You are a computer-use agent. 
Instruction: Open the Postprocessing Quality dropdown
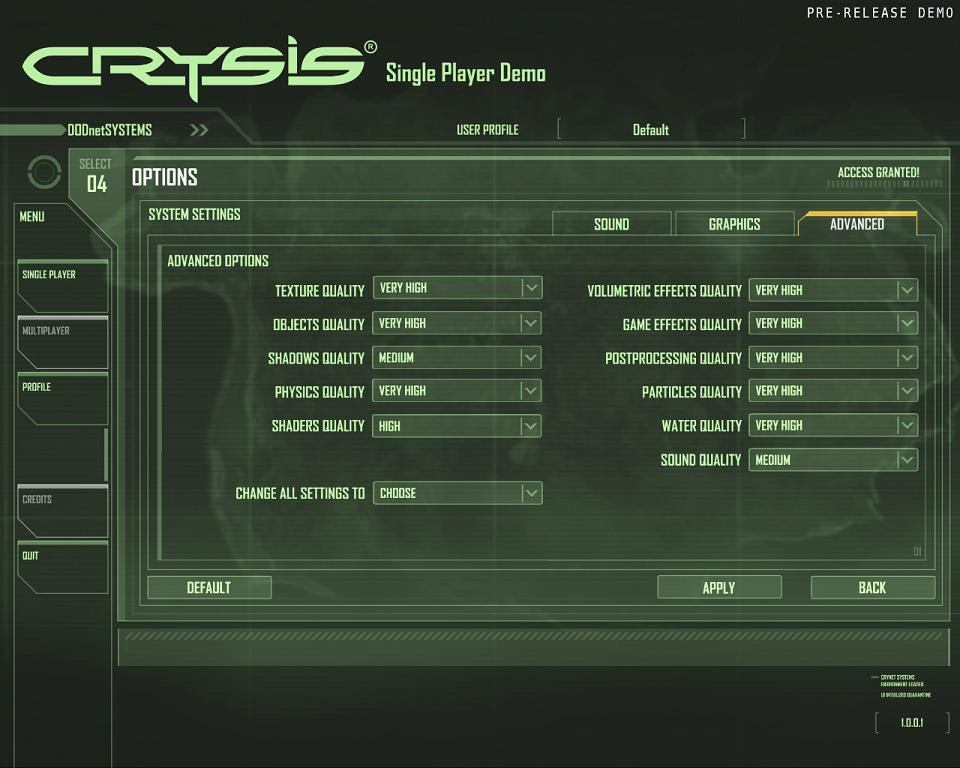[x=833, y=358]
